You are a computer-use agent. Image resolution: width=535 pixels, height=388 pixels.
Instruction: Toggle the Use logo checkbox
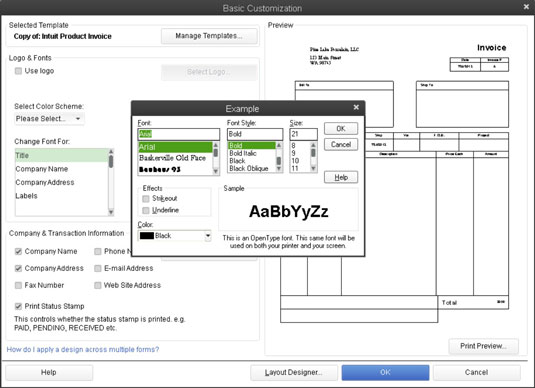[x=18, y=71]
